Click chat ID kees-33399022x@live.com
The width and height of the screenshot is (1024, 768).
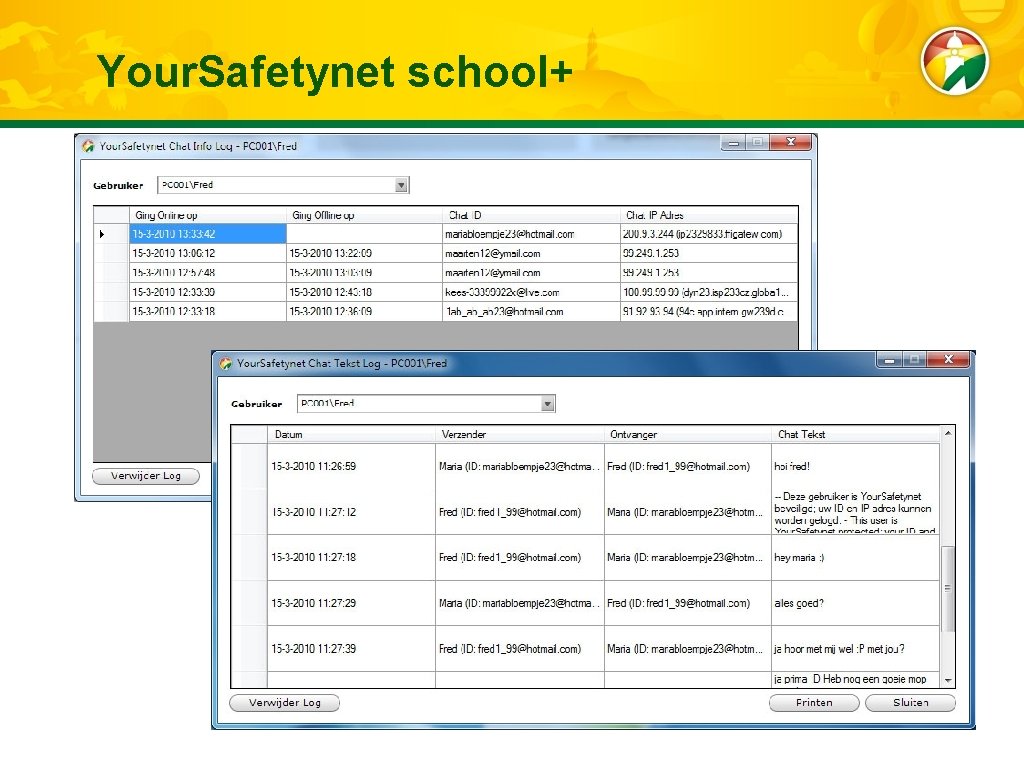tap(531, 292)
